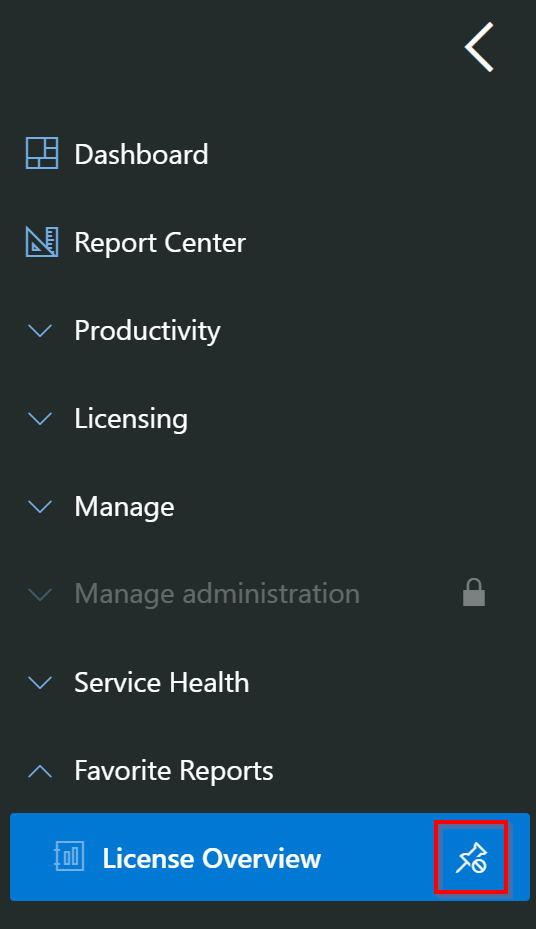Image resolution: width=536 pixels, height=929 pixels.
Task: Select the Productivity label
Action: coord(147,331)
